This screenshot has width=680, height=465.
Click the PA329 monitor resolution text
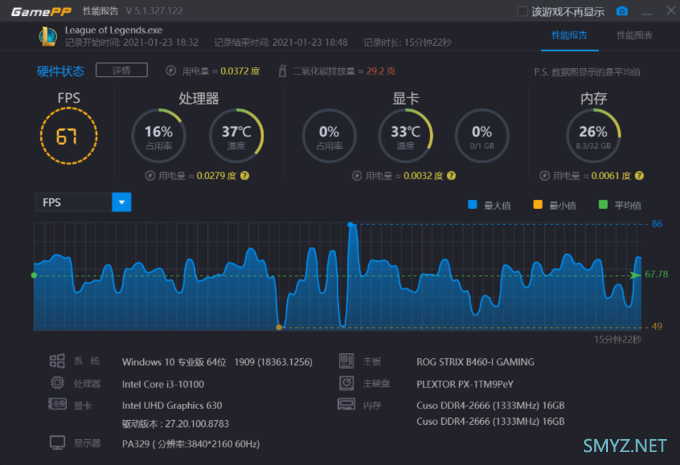(191, 444)
